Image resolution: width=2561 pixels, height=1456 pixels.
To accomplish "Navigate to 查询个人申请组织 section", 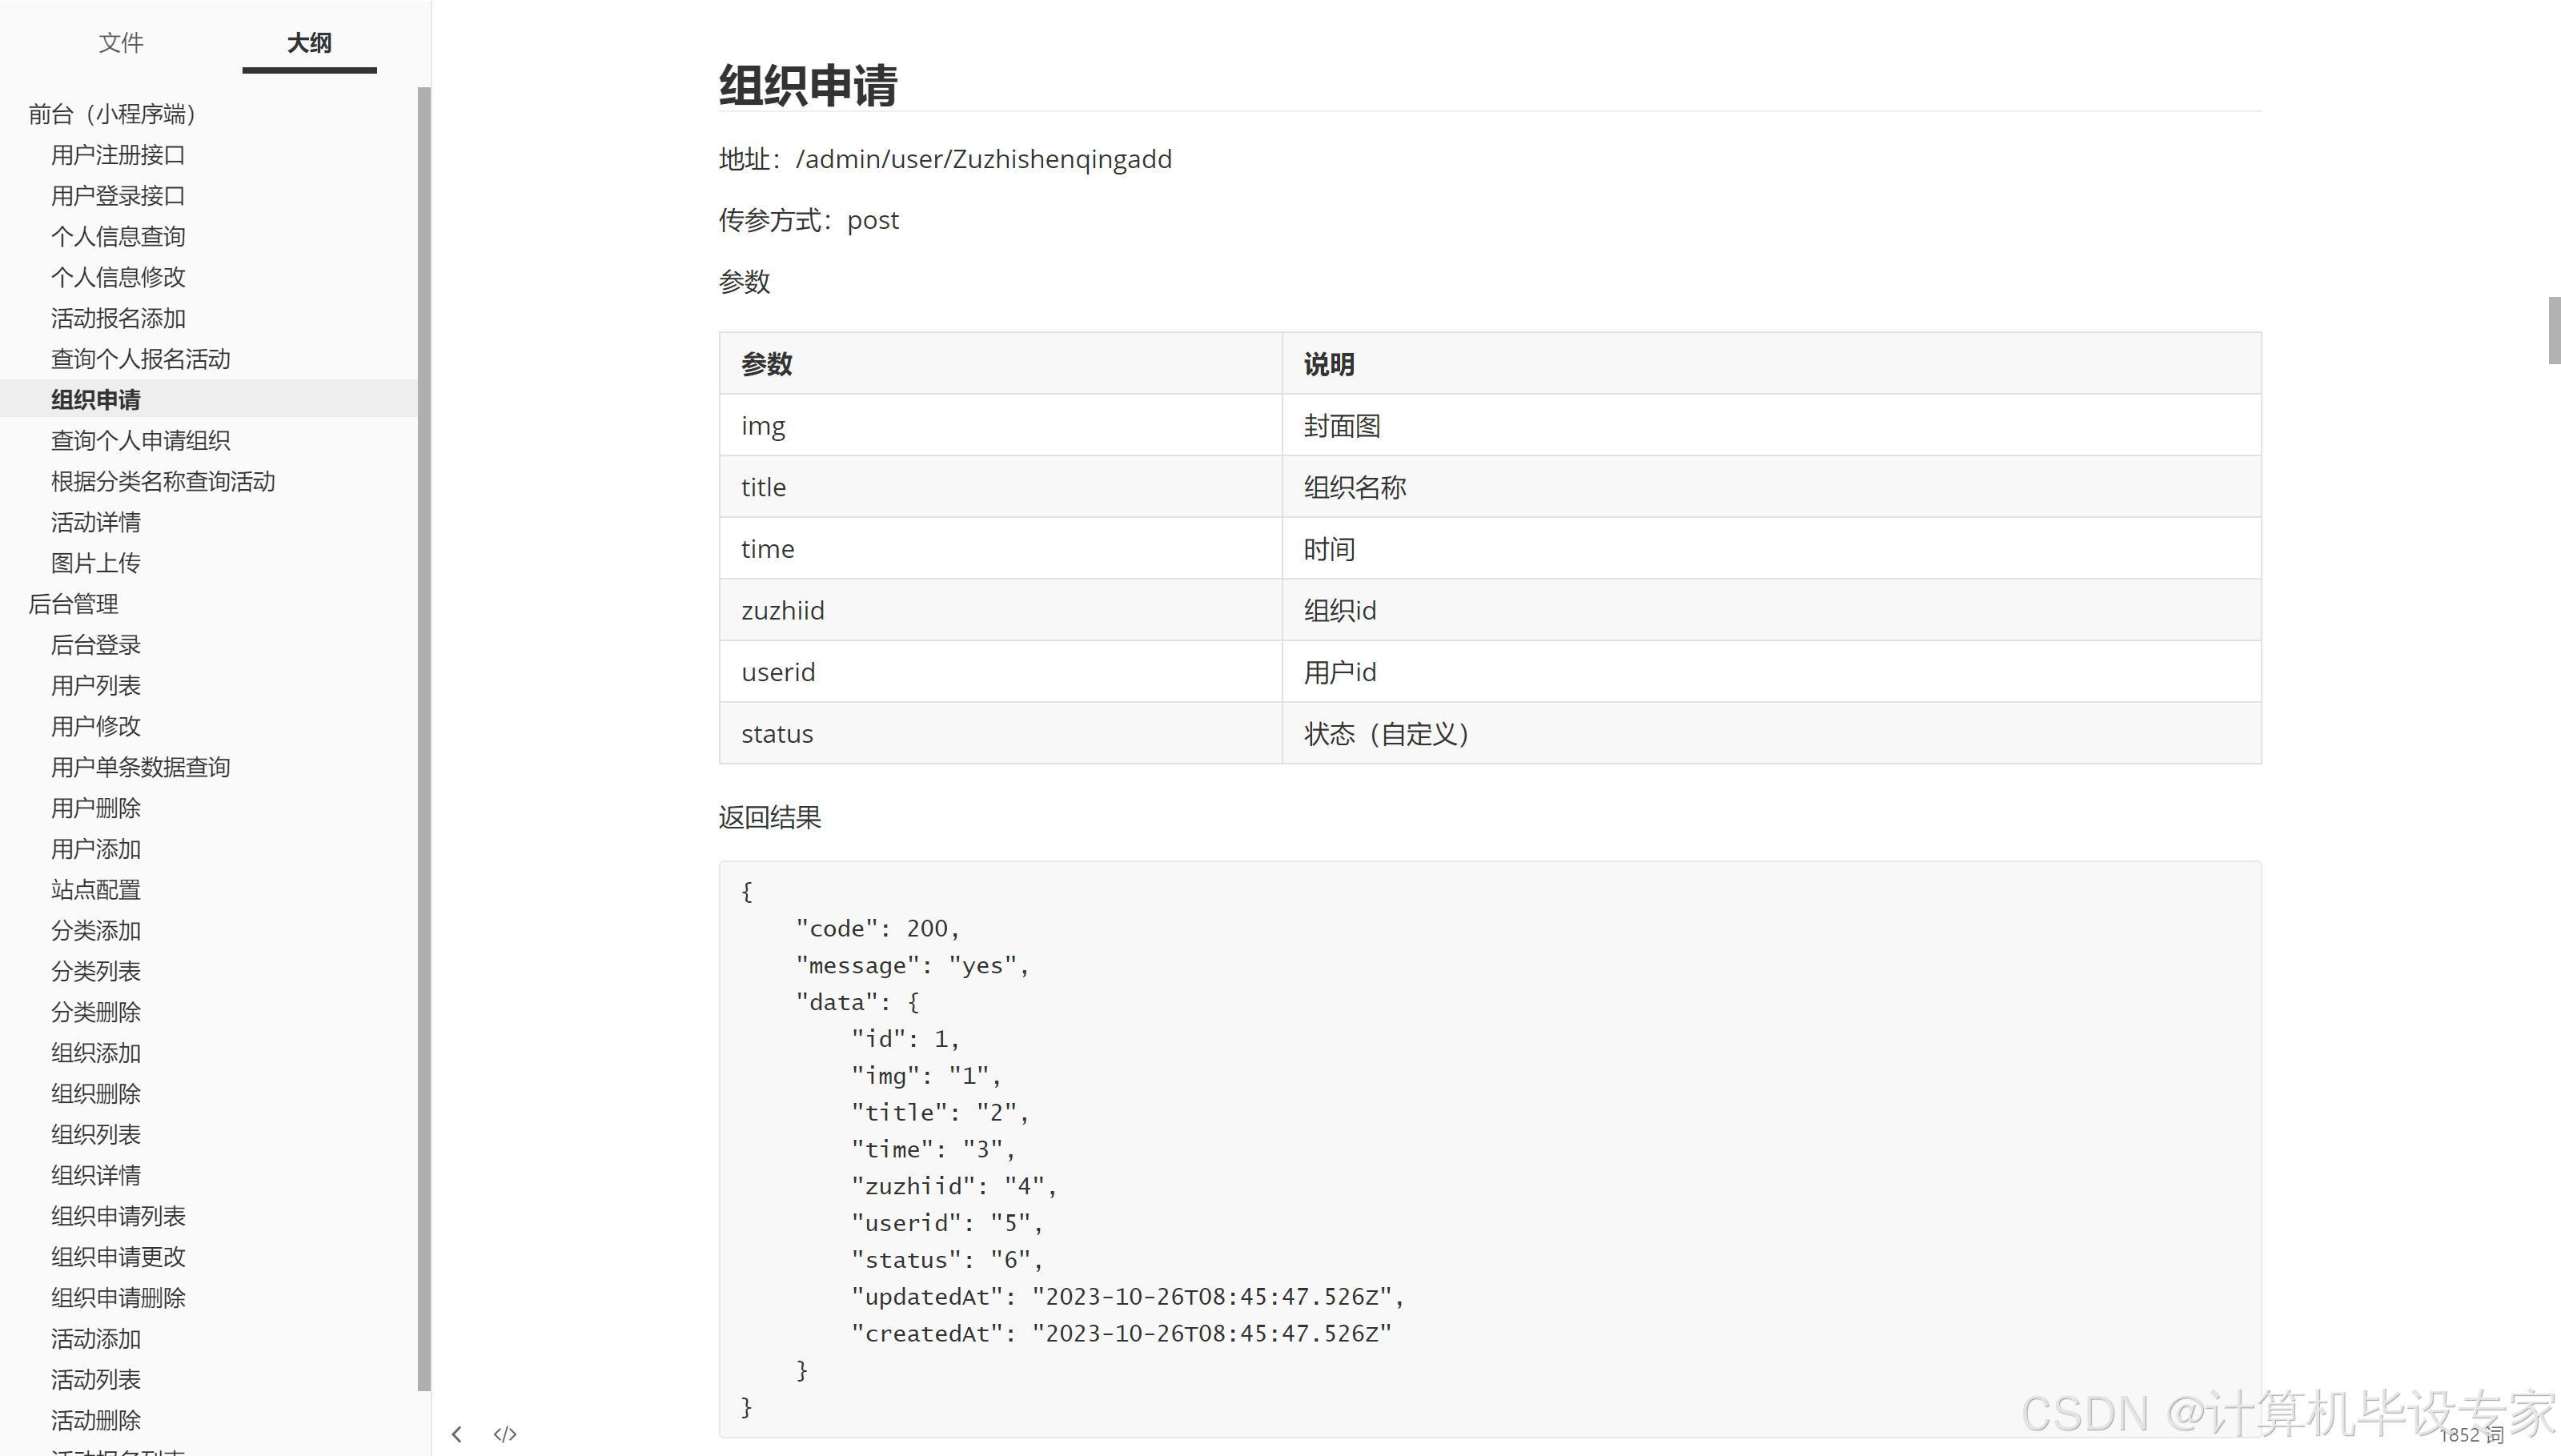I will pyautogui.click(x=141, y=441).
